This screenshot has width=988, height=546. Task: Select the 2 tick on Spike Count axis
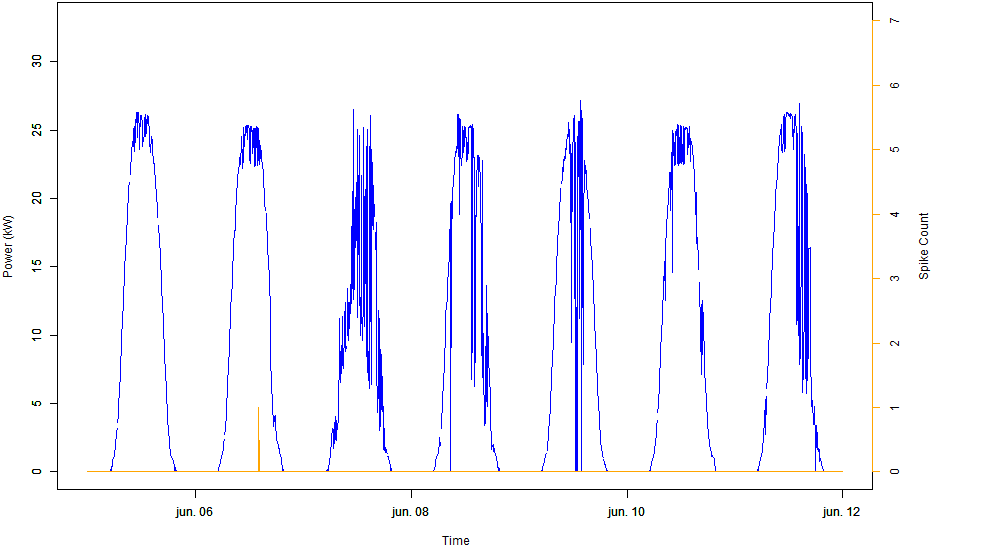[895, 343]
